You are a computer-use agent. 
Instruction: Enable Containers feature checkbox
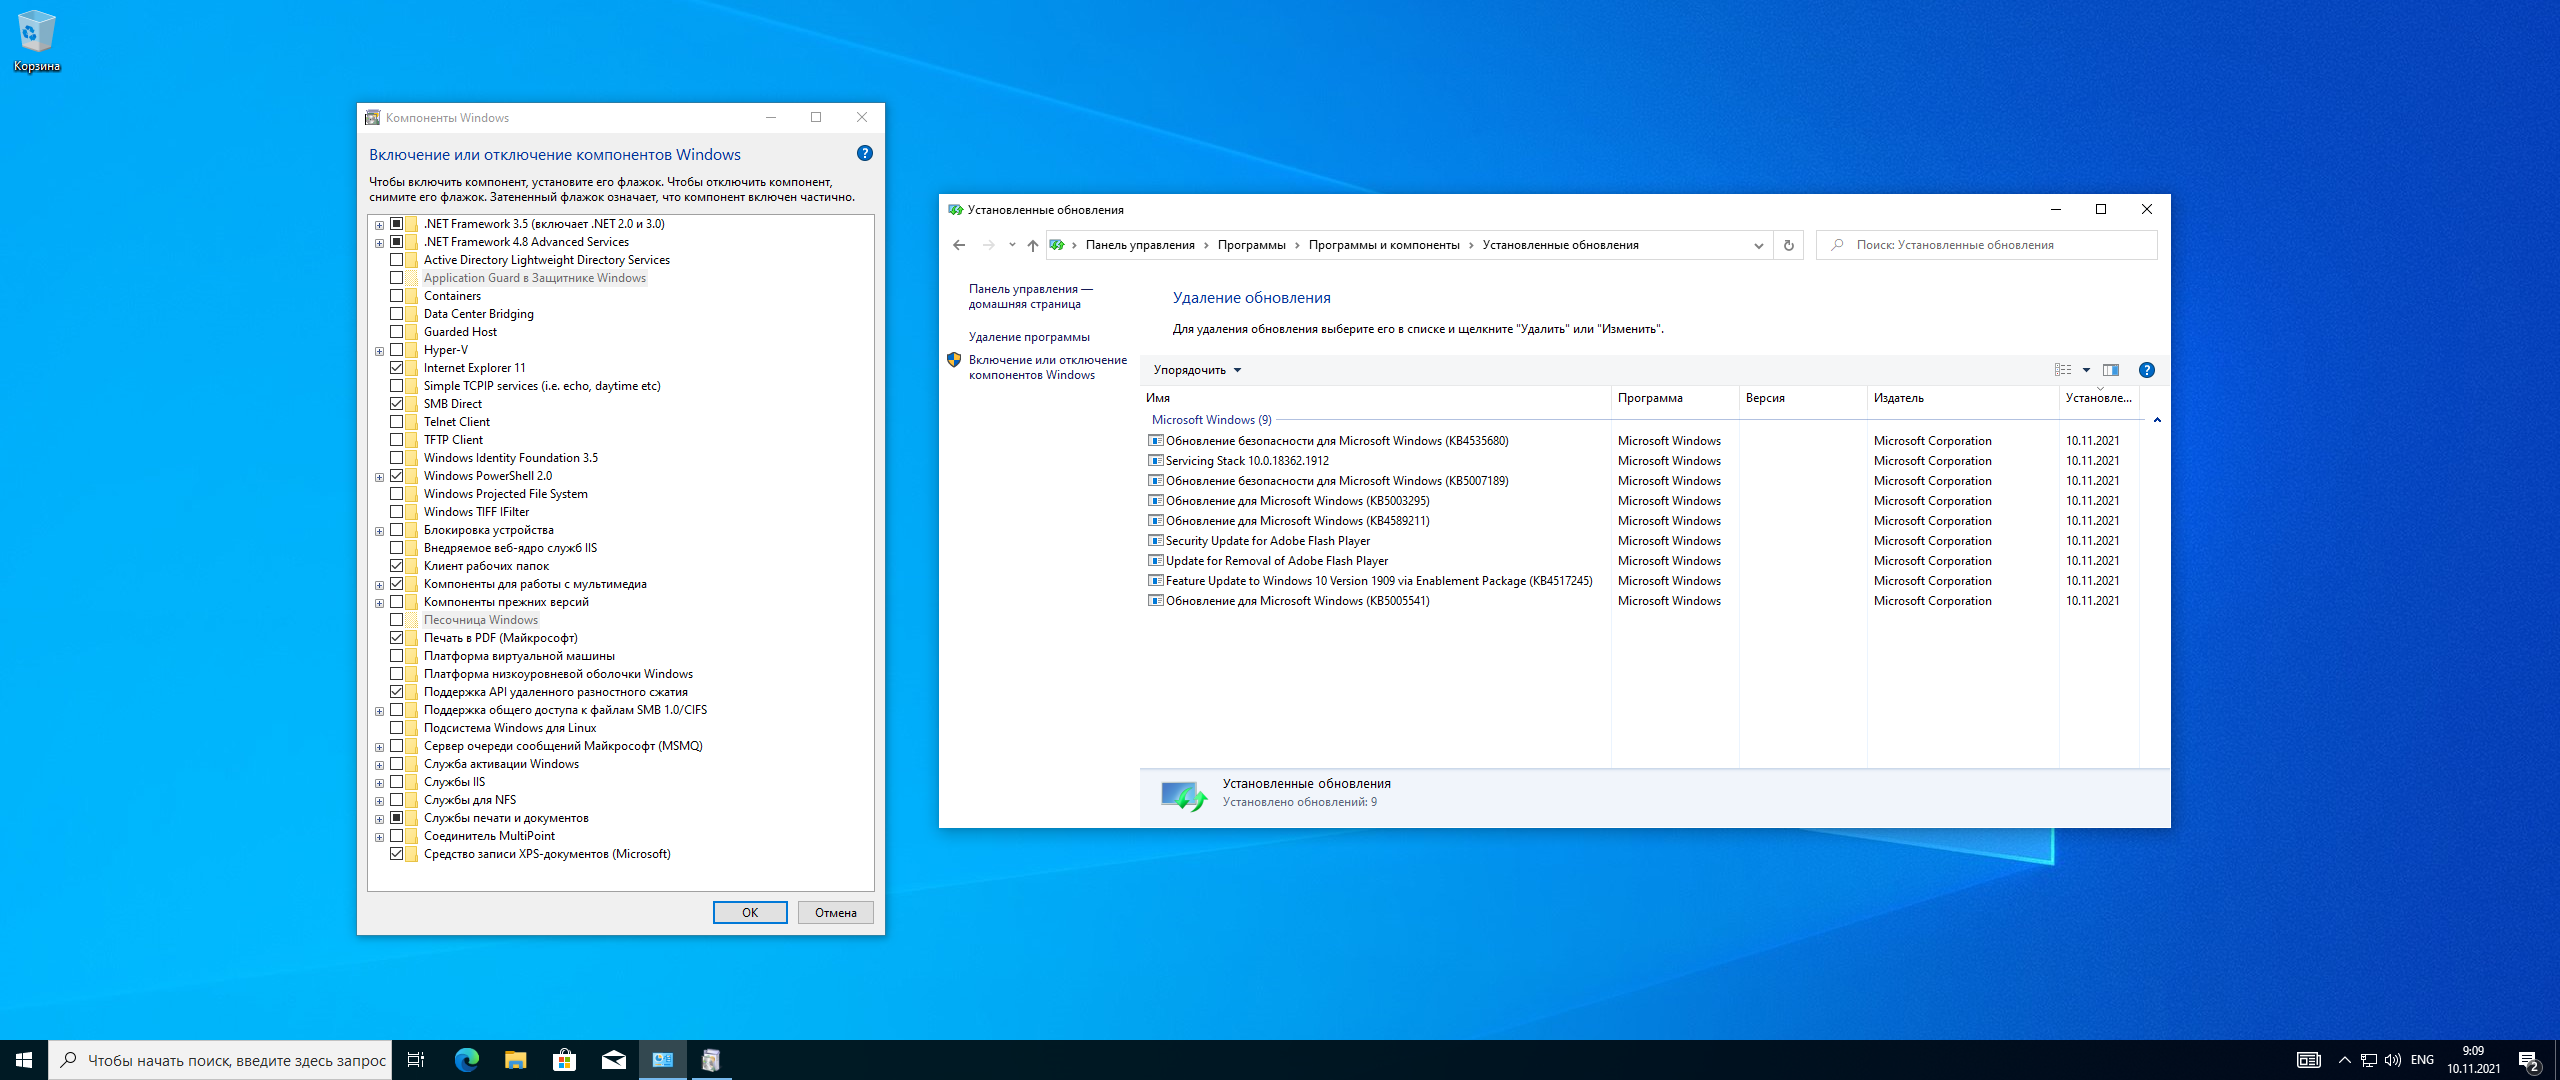[396, 296]
